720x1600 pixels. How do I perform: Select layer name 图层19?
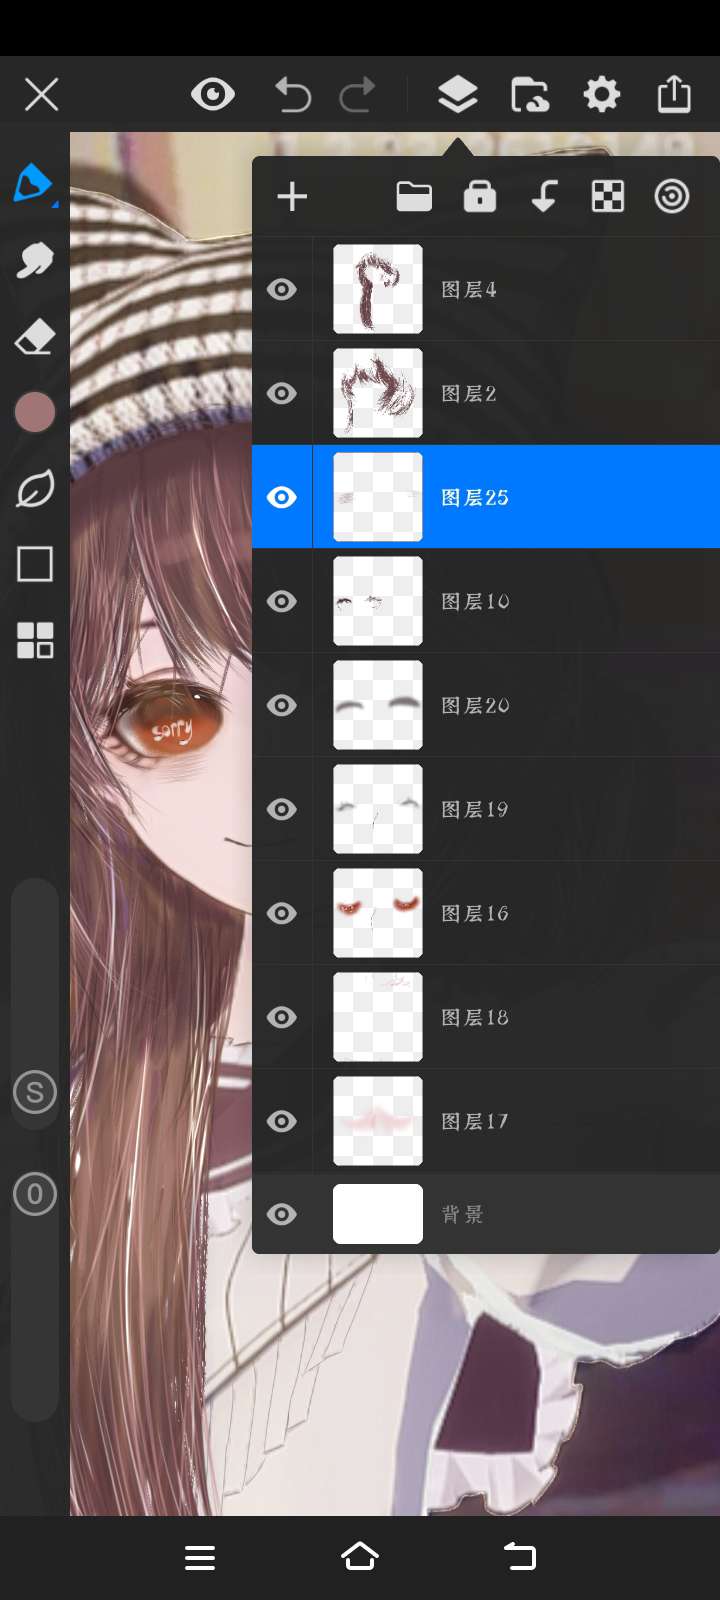475,810
